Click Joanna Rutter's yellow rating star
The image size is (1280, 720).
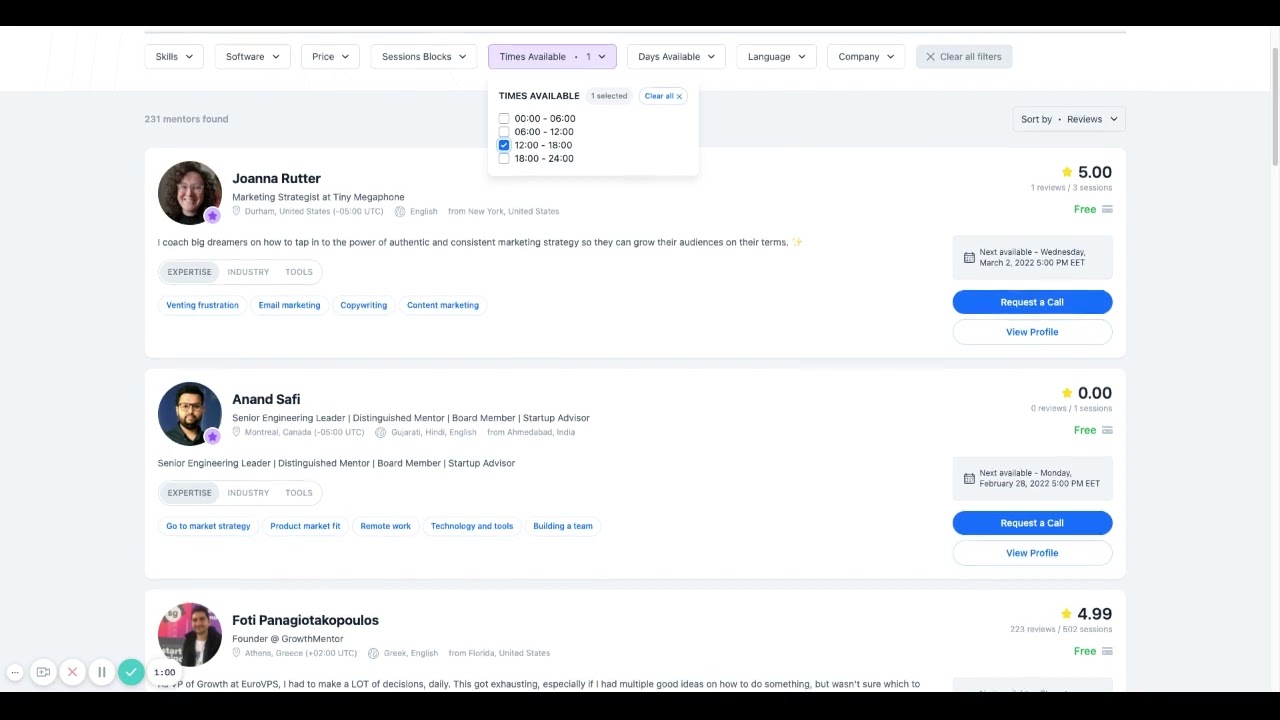(x=1067, y=172)
